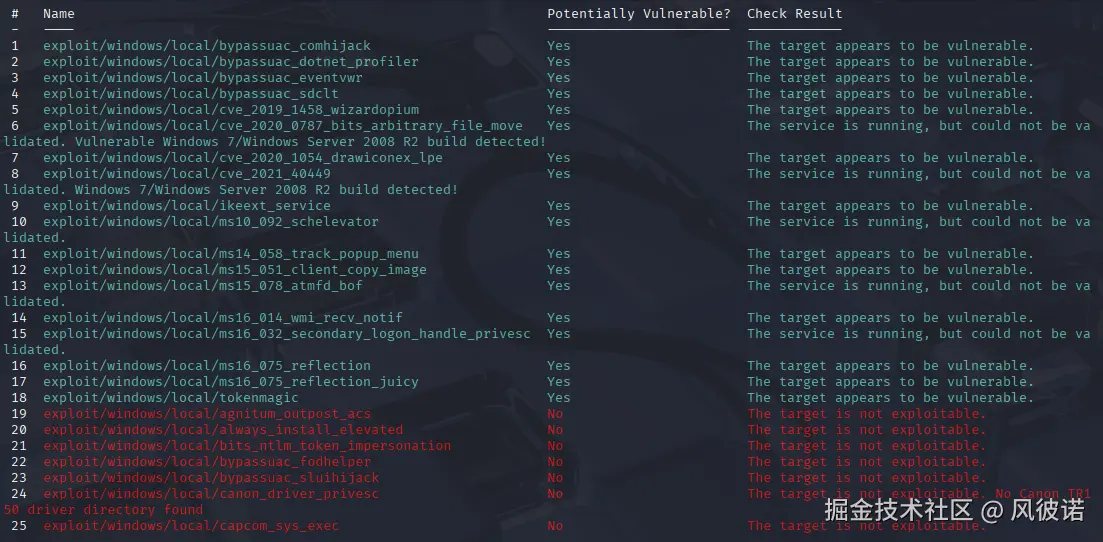1103x542 pixels.
Task: Select the ikeext_service exploit path
Action: (187, 206)
